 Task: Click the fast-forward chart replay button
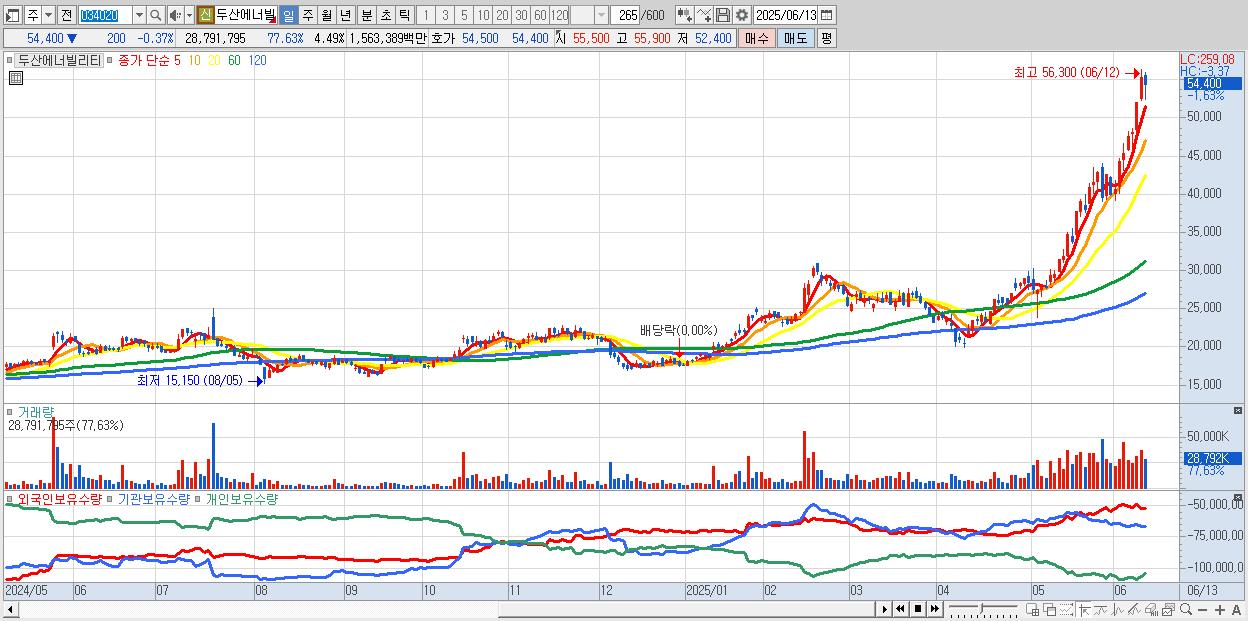click(x=935, y=609)
